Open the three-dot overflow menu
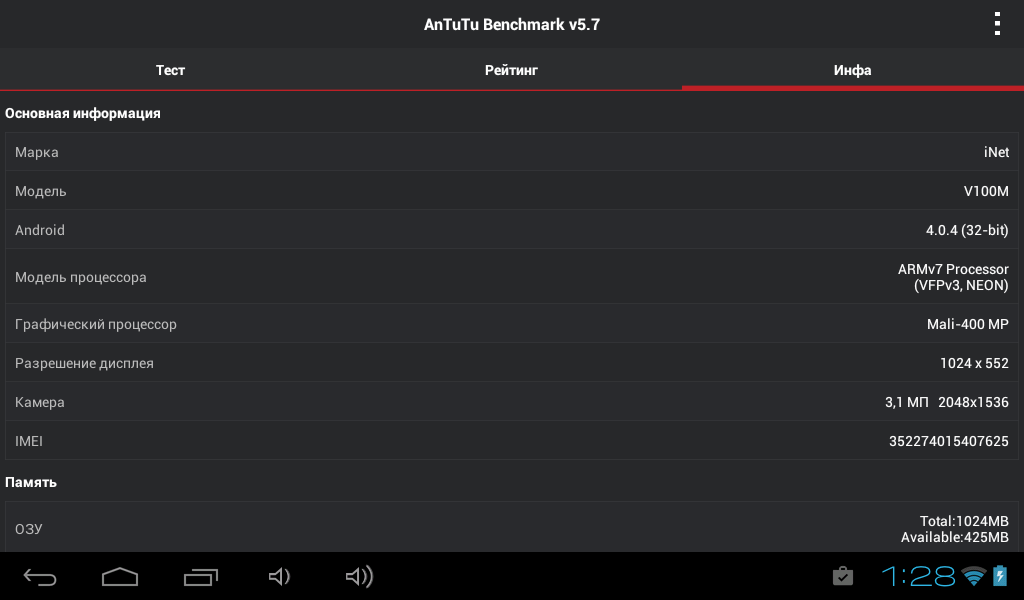This screenshot has width=1024, height=600. [x=997, y=24]
